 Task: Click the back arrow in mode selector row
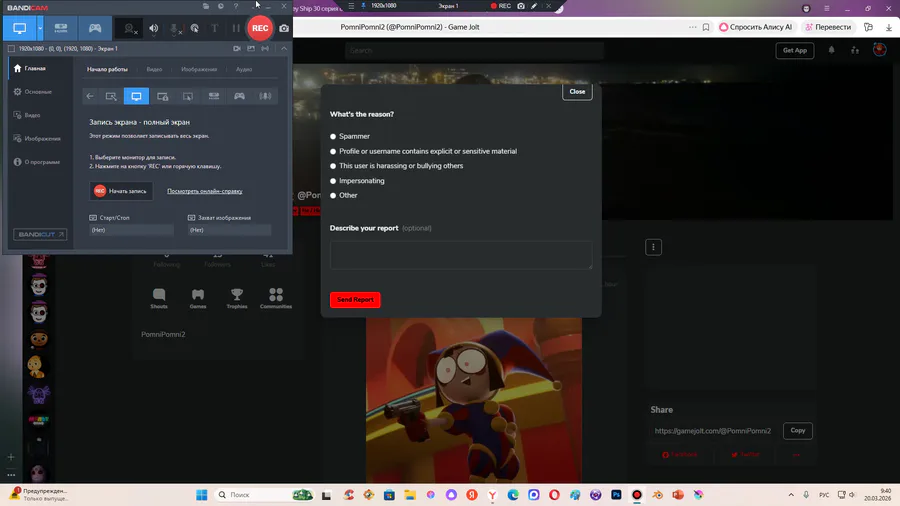click(x=90, y=96)
